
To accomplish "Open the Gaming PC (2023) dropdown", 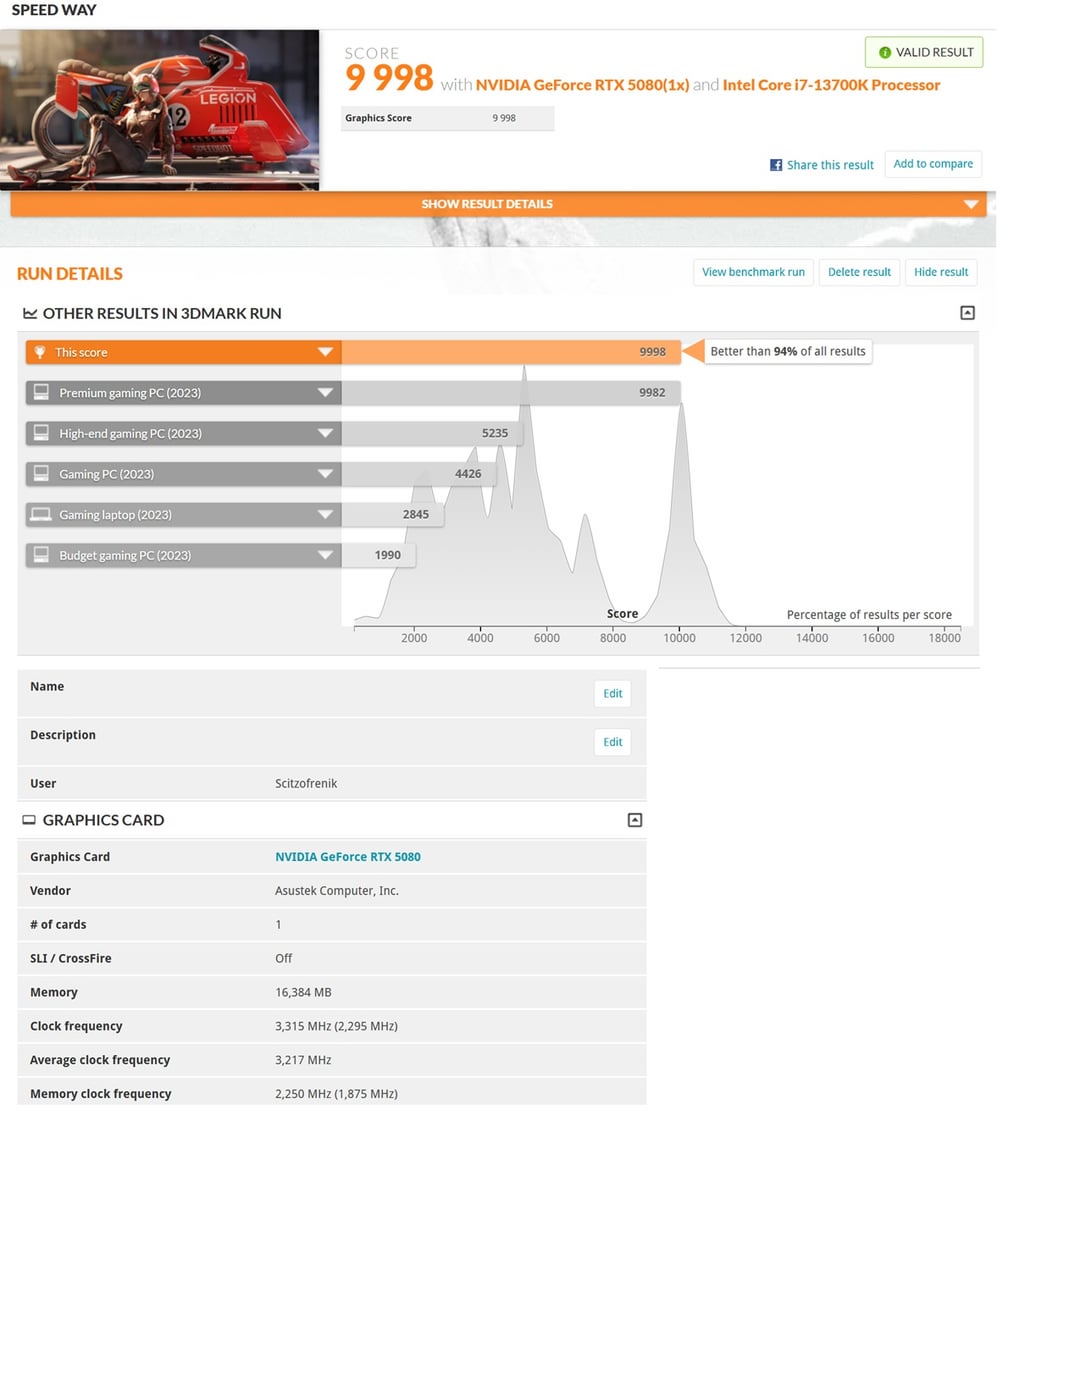I will coord(325,474).
